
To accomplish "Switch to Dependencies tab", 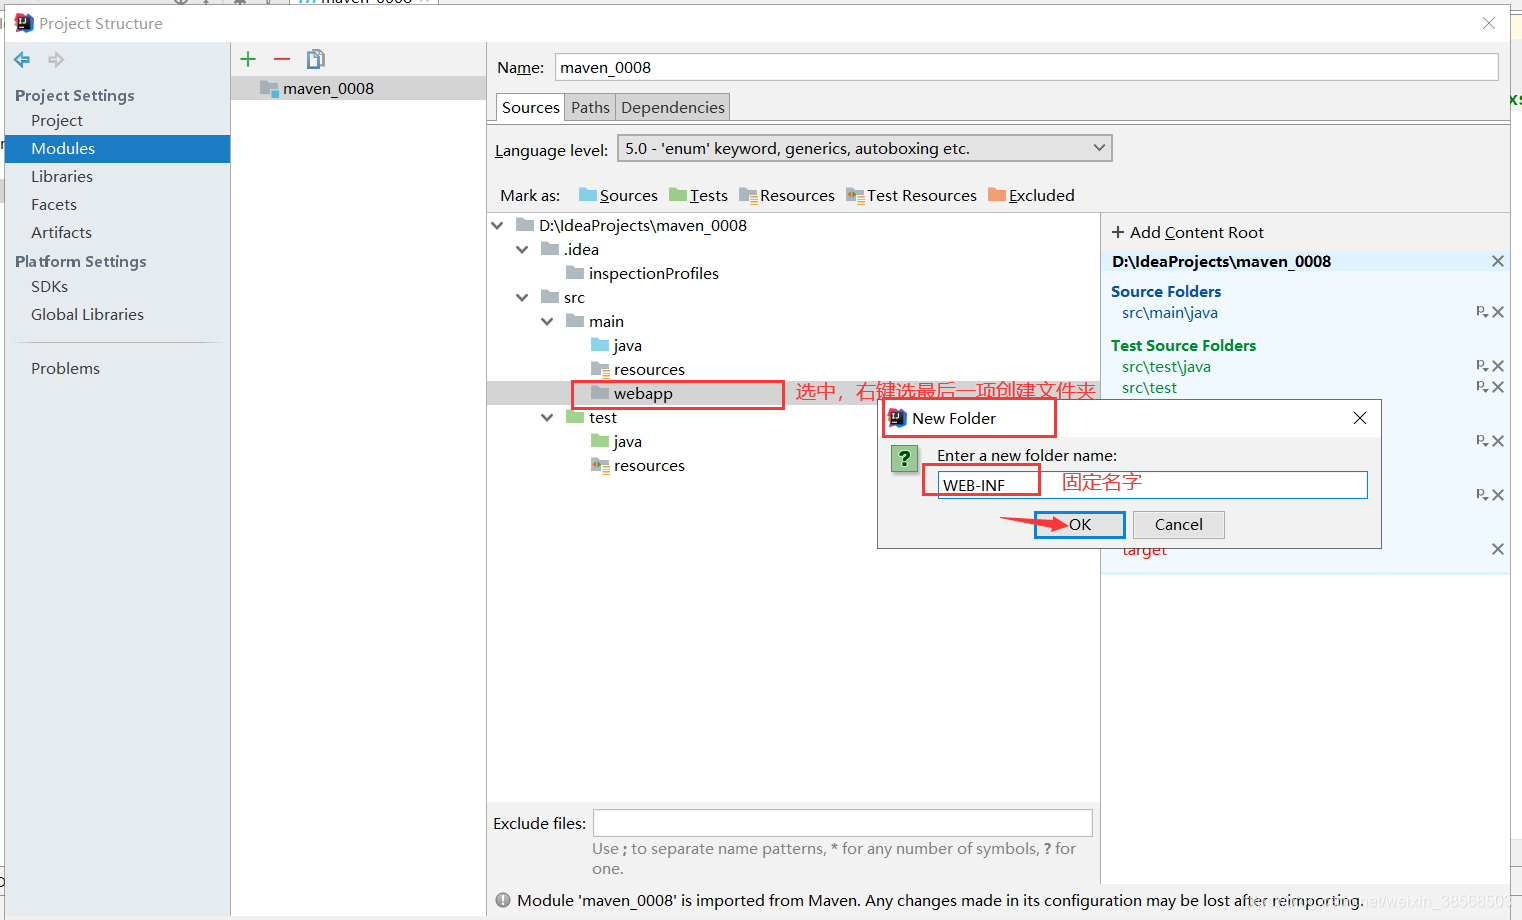I will (x=672, y=107).
